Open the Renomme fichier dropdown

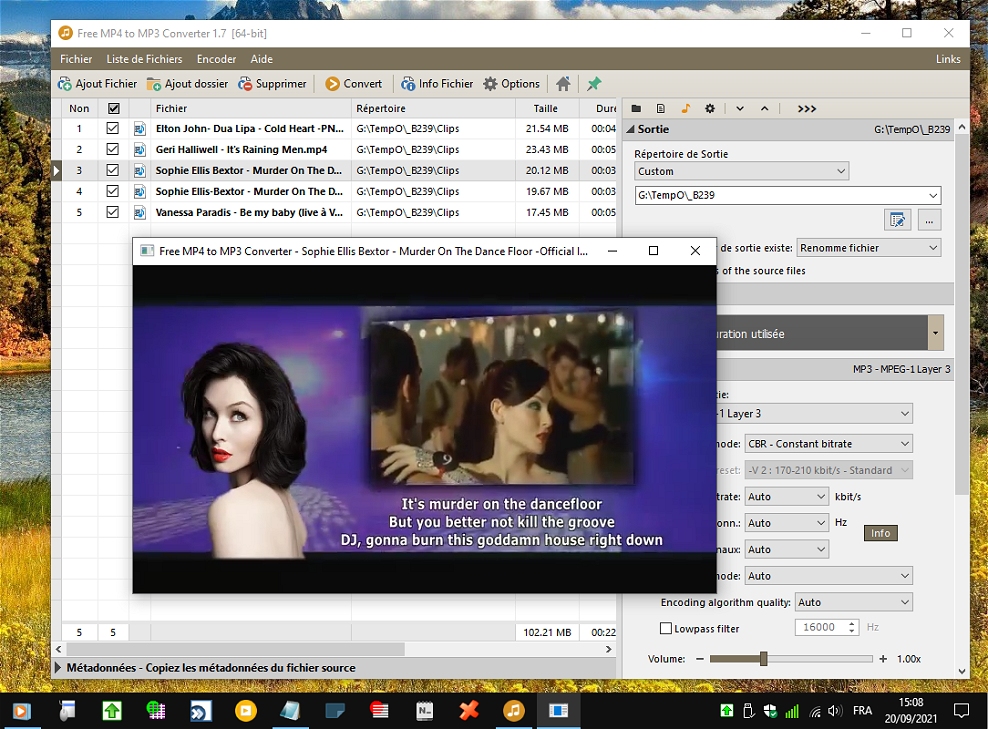point(869,248)
